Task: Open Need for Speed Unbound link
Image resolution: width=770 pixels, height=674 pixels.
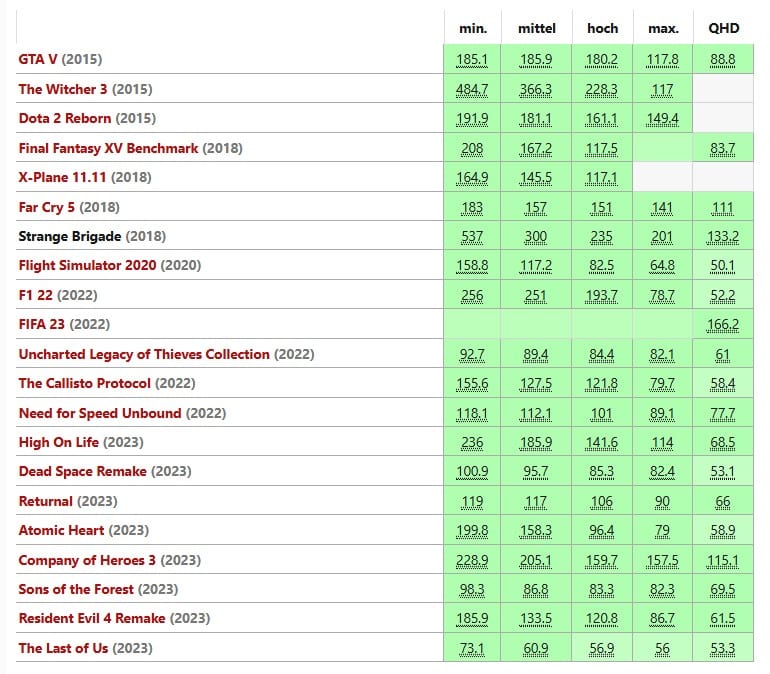Action: coord(100,413)
